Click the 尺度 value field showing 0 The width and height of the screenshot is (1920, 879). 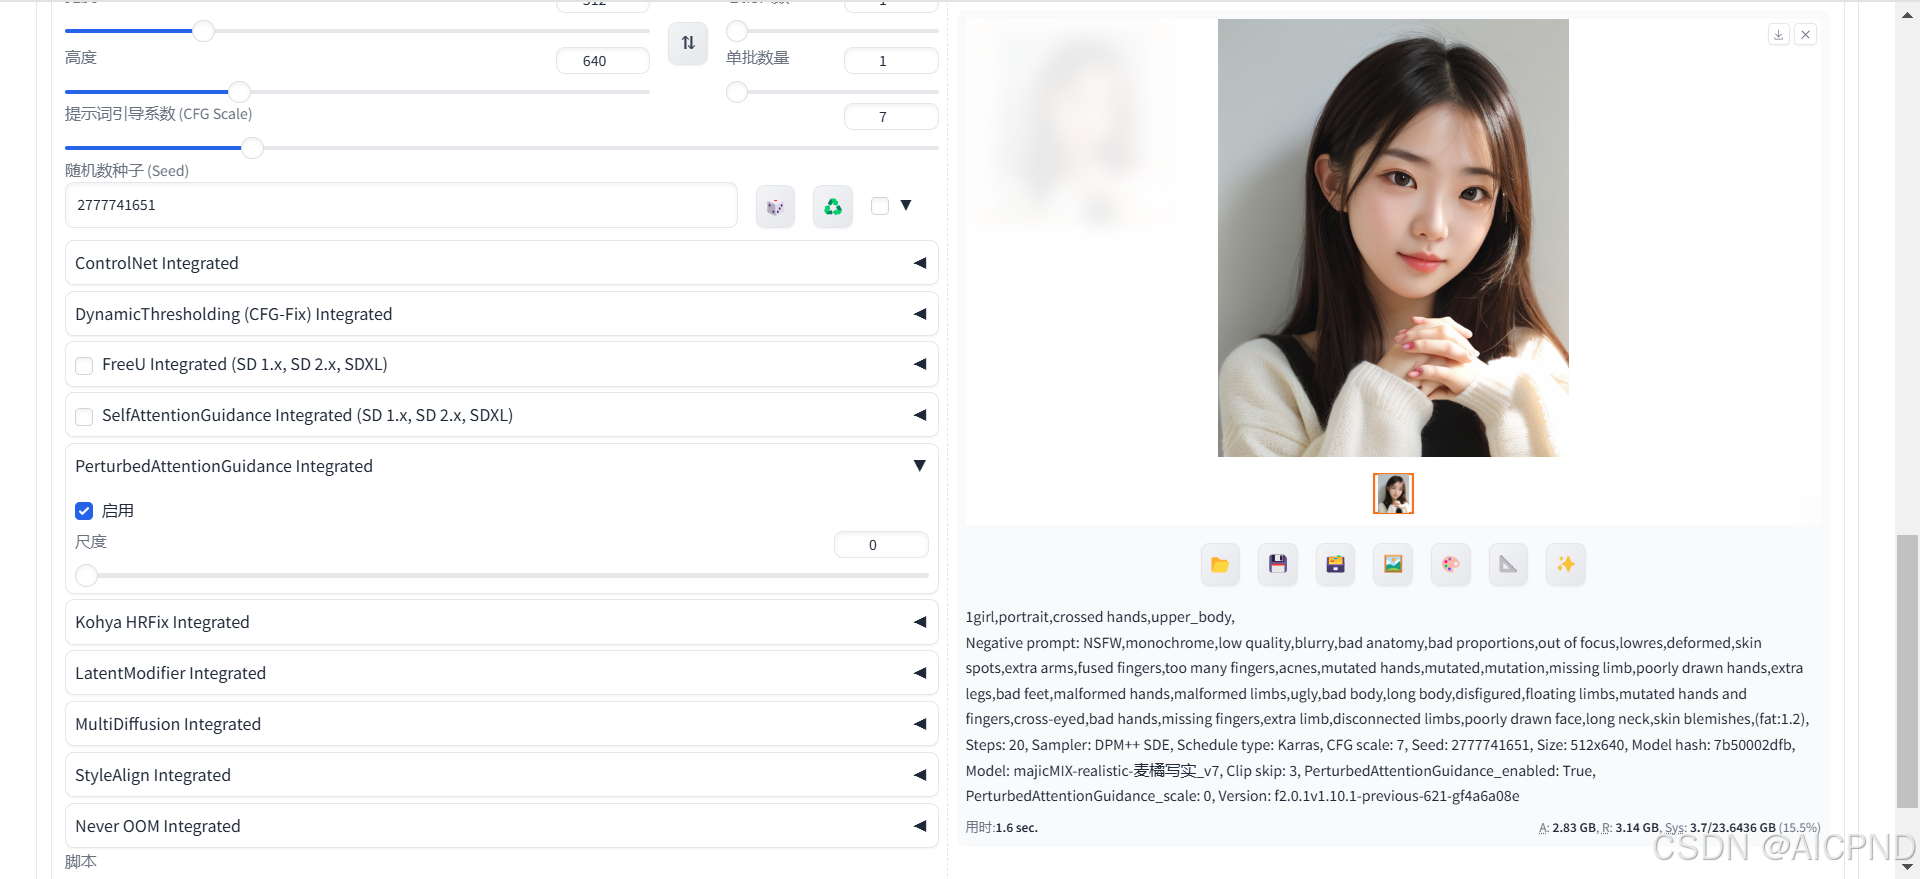tap(881, 545)
